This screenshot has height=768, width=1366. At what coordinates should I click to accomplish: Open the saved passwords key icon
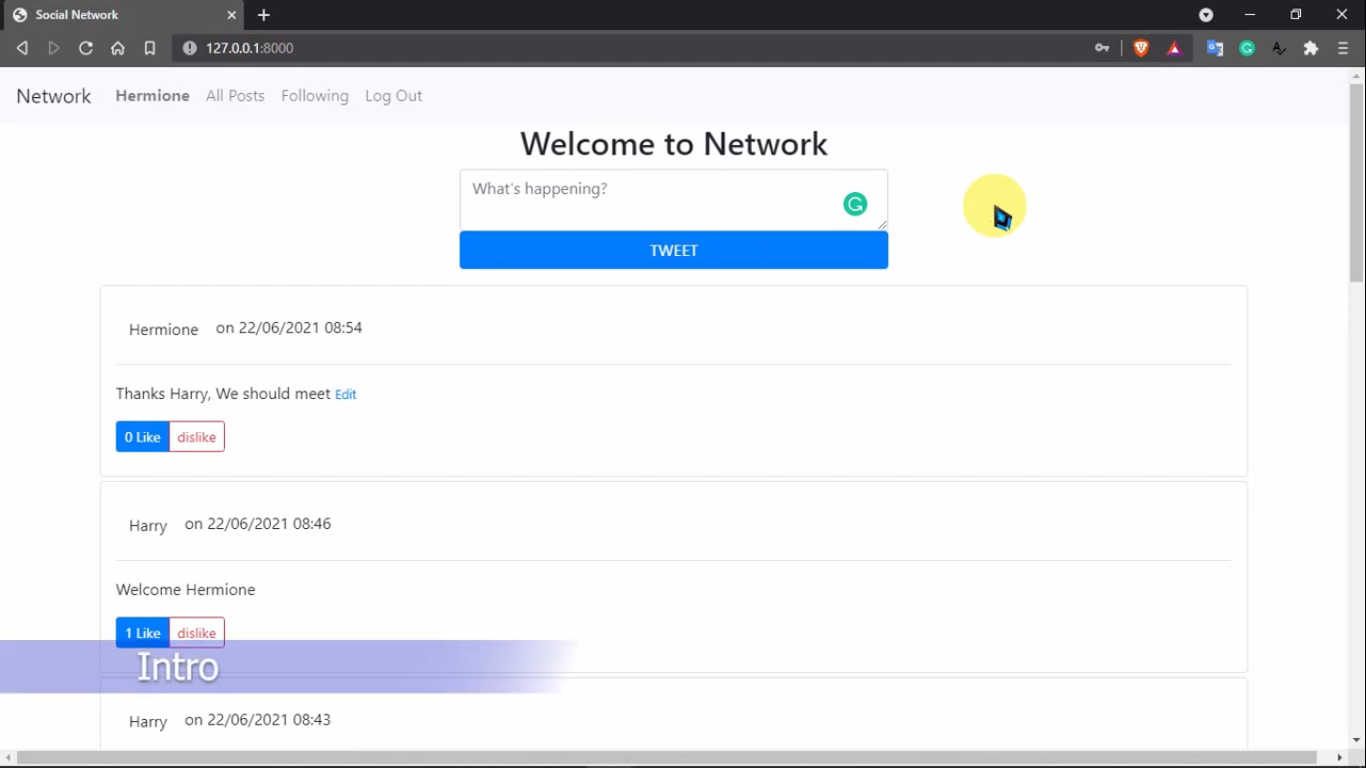pyautogui.click(x=1102, y=48)
